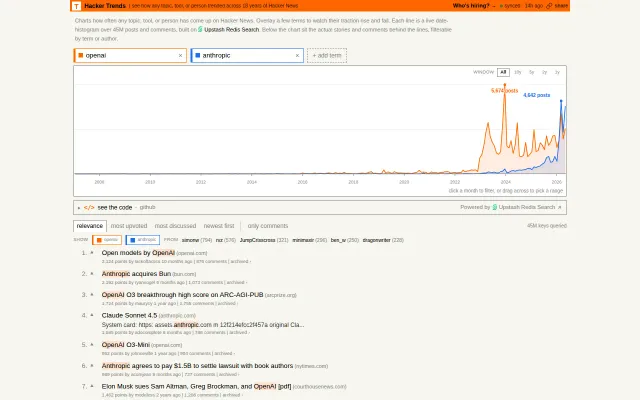The image size is (640, 400).
Task: Open the nytimes.com domain link
Action: pyautogui.click(x=311, y=366)
